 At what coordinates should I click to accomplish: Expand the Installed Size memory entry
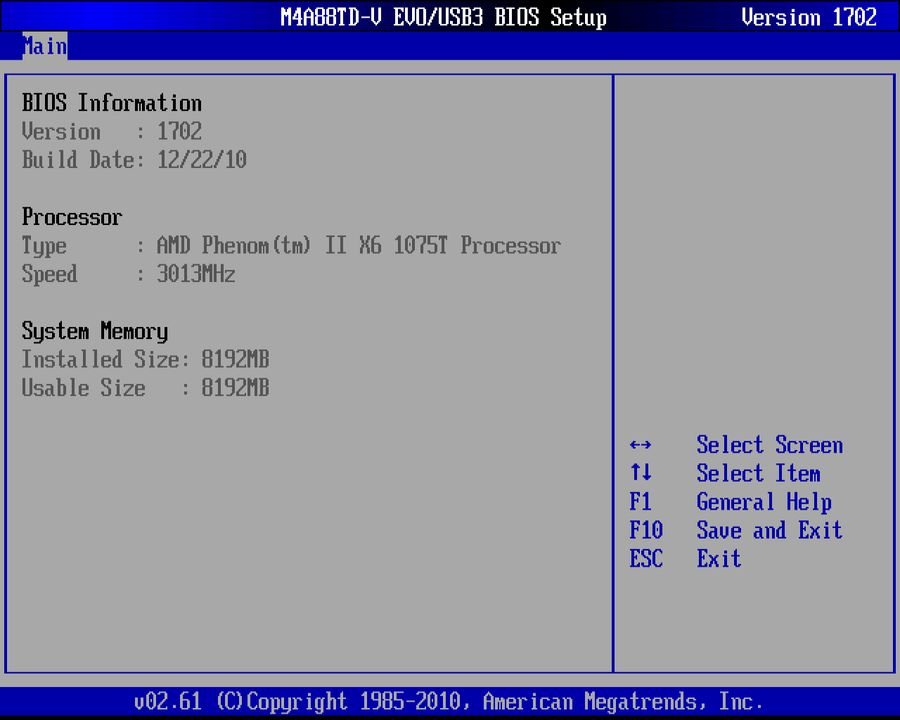coord(145,359)
